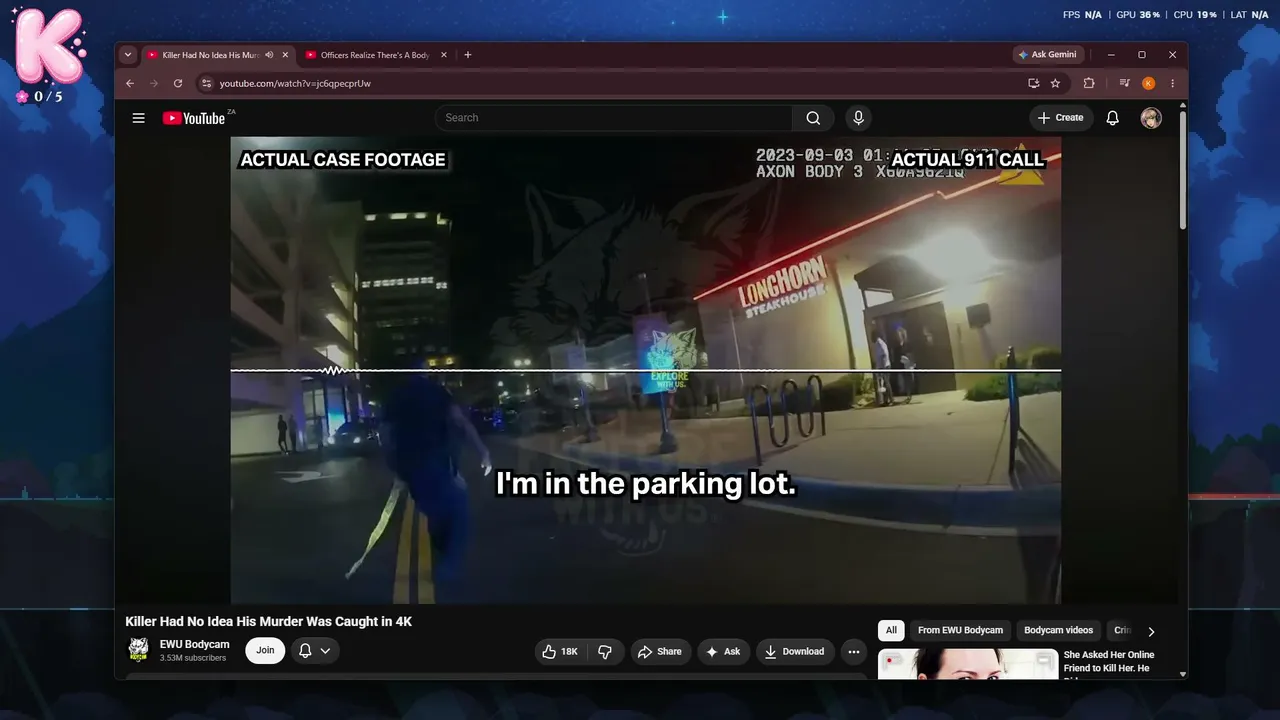Click the CPU 19% overlay stat

(1195, 15)
